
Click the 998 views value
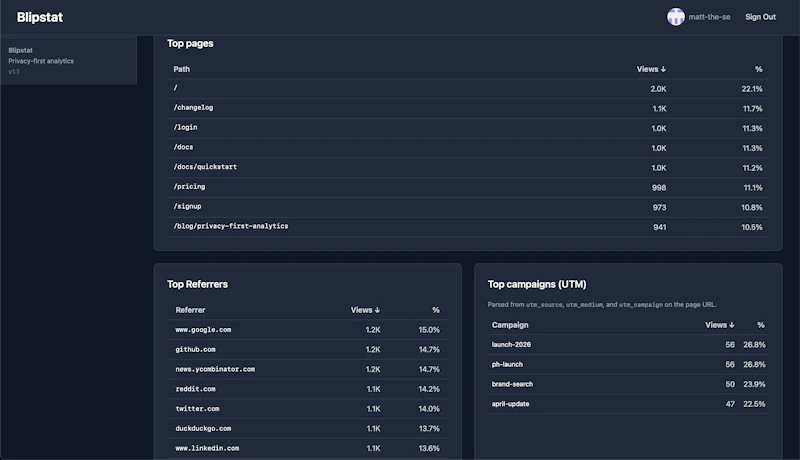click(659, 188)
